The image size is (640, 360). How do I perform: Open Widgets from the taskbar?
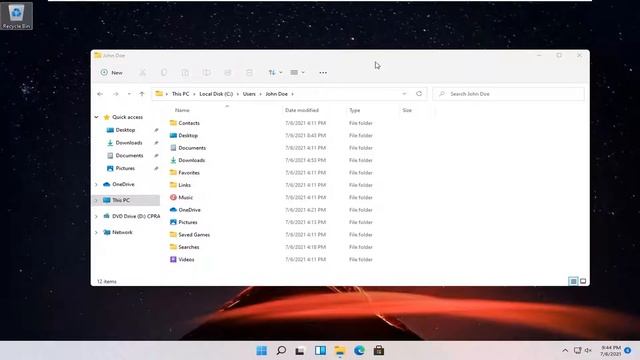pyautogui.click(x=320, y=351)
